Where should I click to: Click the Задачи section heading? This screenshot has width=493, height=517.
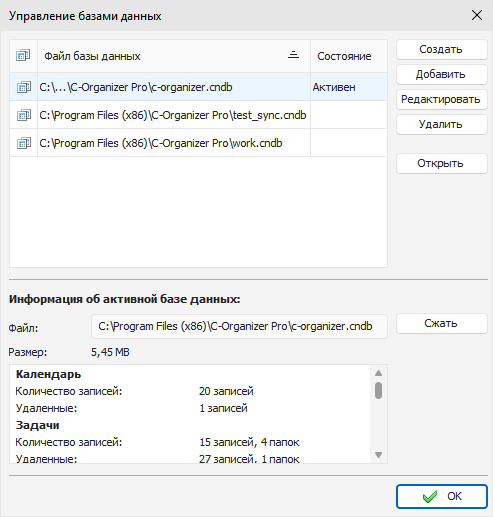tap(37, 425)
